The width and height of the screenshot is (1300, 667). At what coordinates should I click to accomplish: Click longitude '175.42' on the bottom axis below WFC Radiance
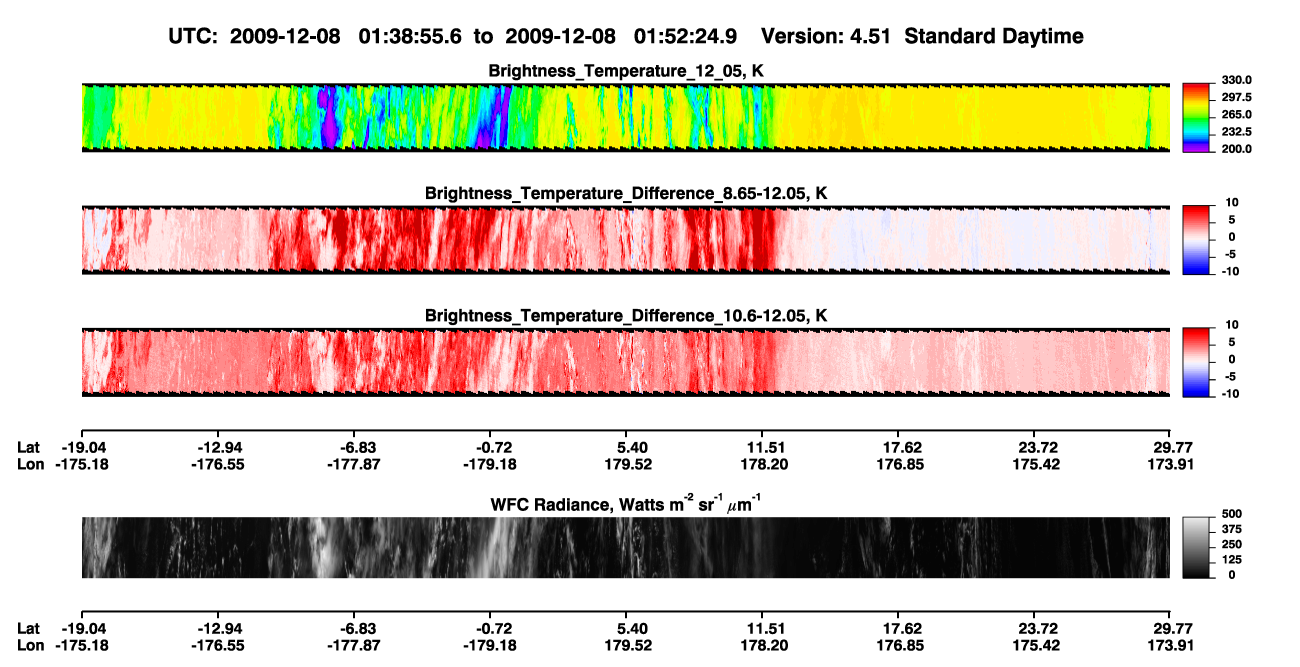click(x=1036, y=645)
